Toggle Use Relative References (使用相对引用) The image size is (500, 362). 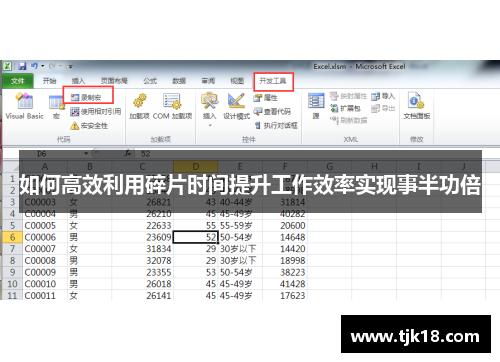coord(95,111)
